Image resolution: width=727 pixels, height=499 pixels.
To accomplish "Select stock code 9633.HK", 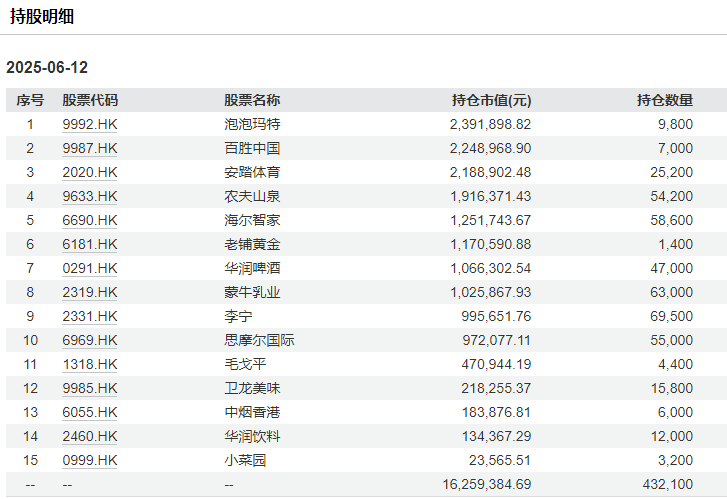I will (x=89, y=196).
